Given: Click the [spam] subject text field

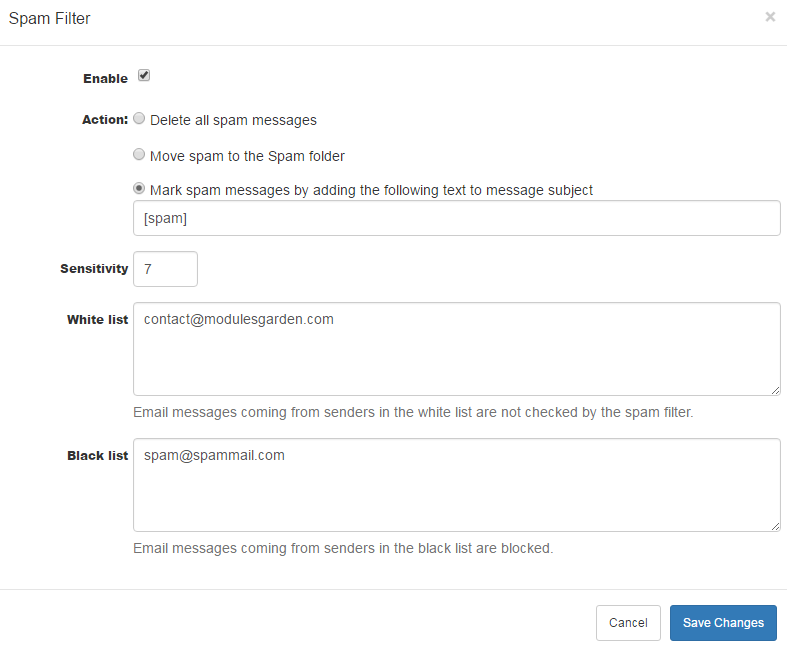Looking at the screenshot, I should 457,218.
